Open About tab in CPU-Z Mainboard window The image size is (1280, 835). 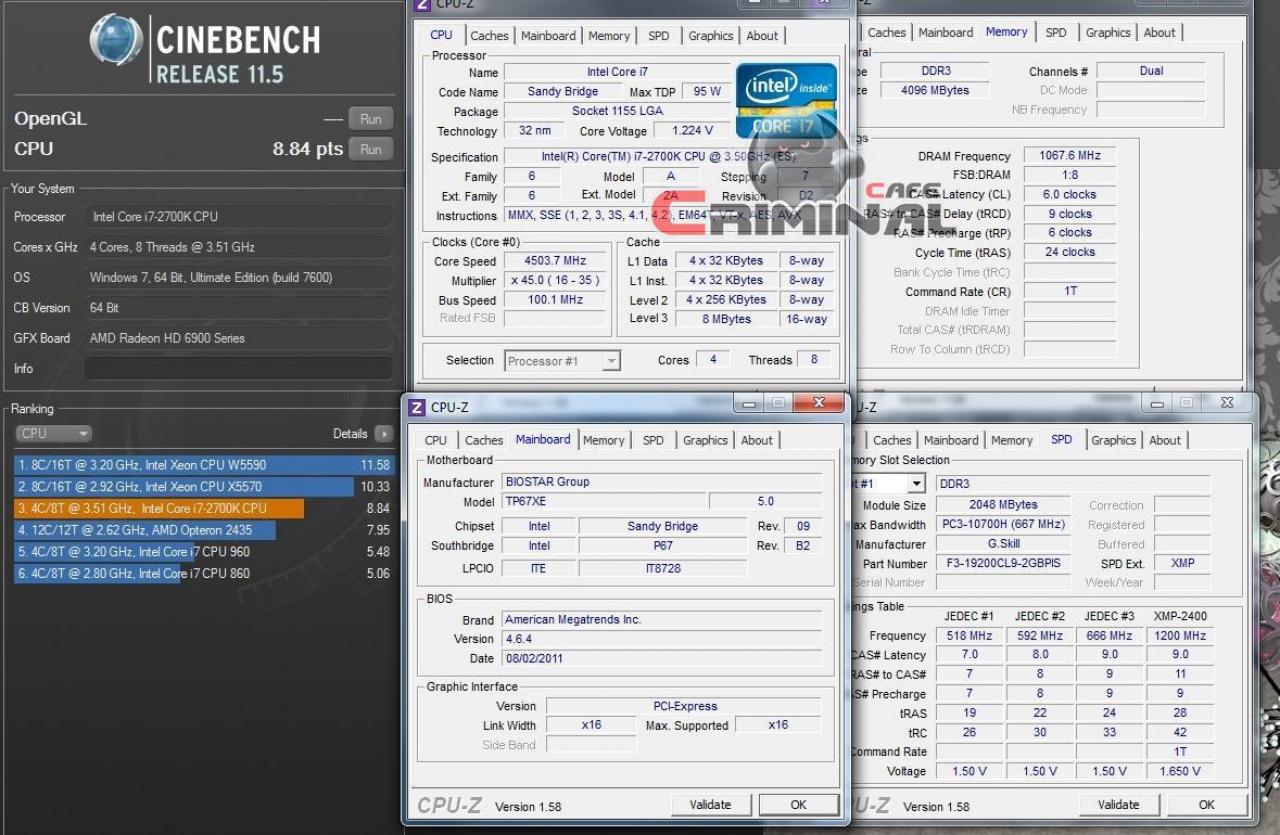[x=757, y=440]
